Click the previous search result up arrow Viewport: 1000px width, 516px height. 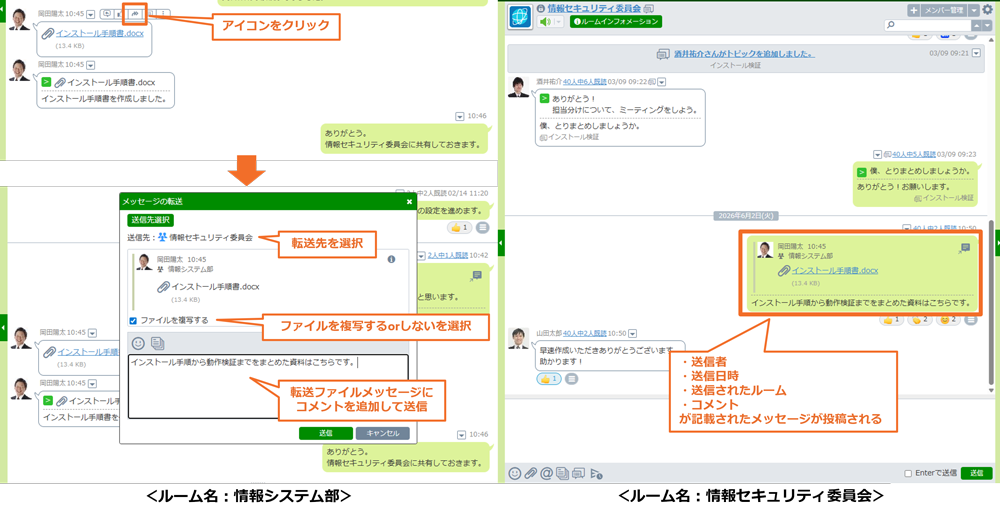pos(976,25)
